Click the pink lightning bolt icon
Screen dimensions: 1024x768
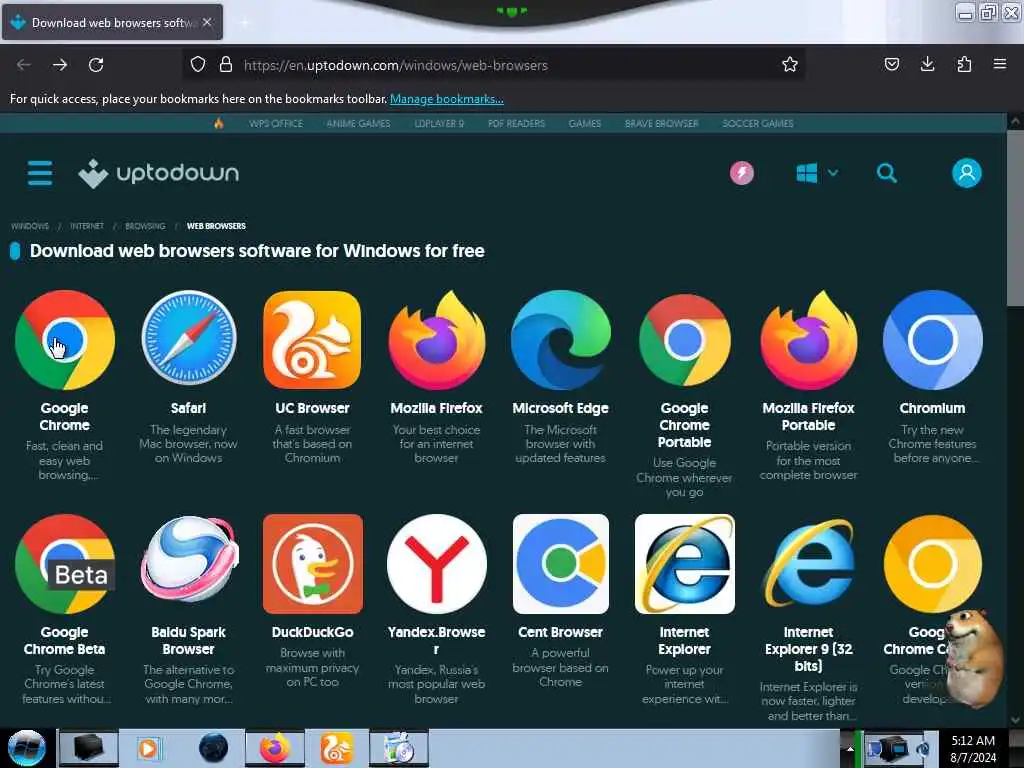pos(742,173)
